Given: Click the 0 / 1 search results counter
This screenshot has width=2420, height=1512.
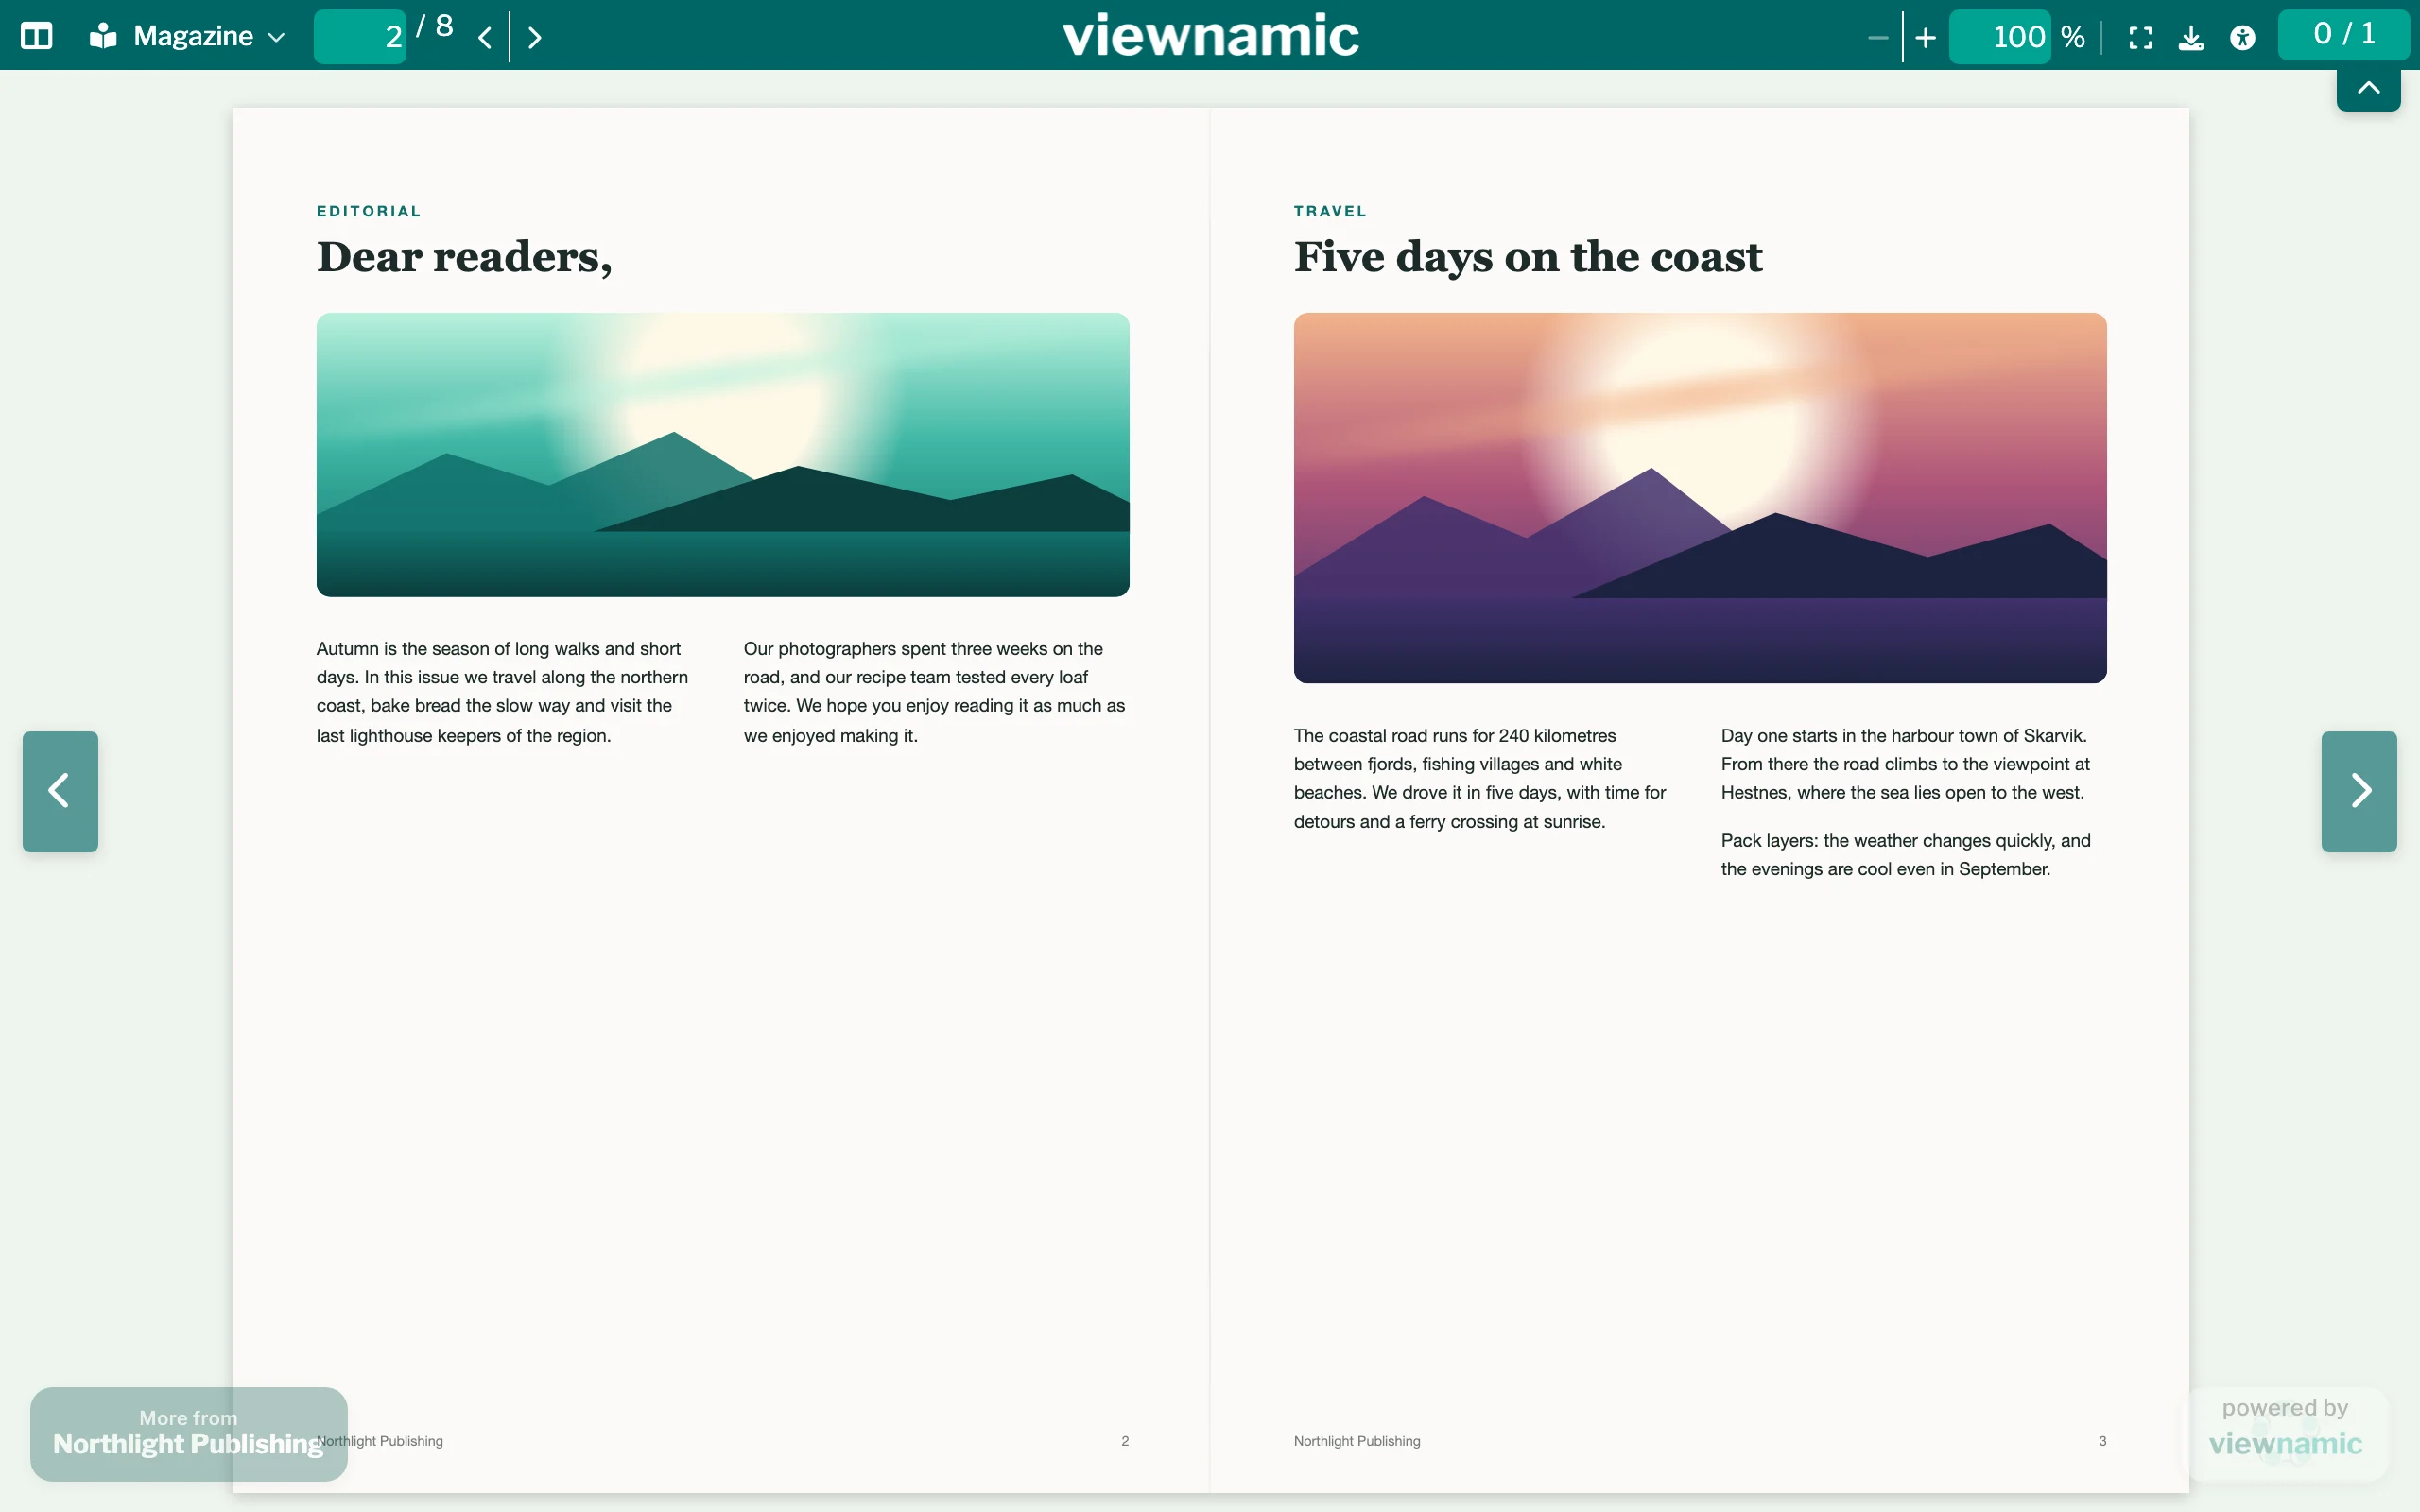Looking at the screenshot, I should coord(2344,34).
